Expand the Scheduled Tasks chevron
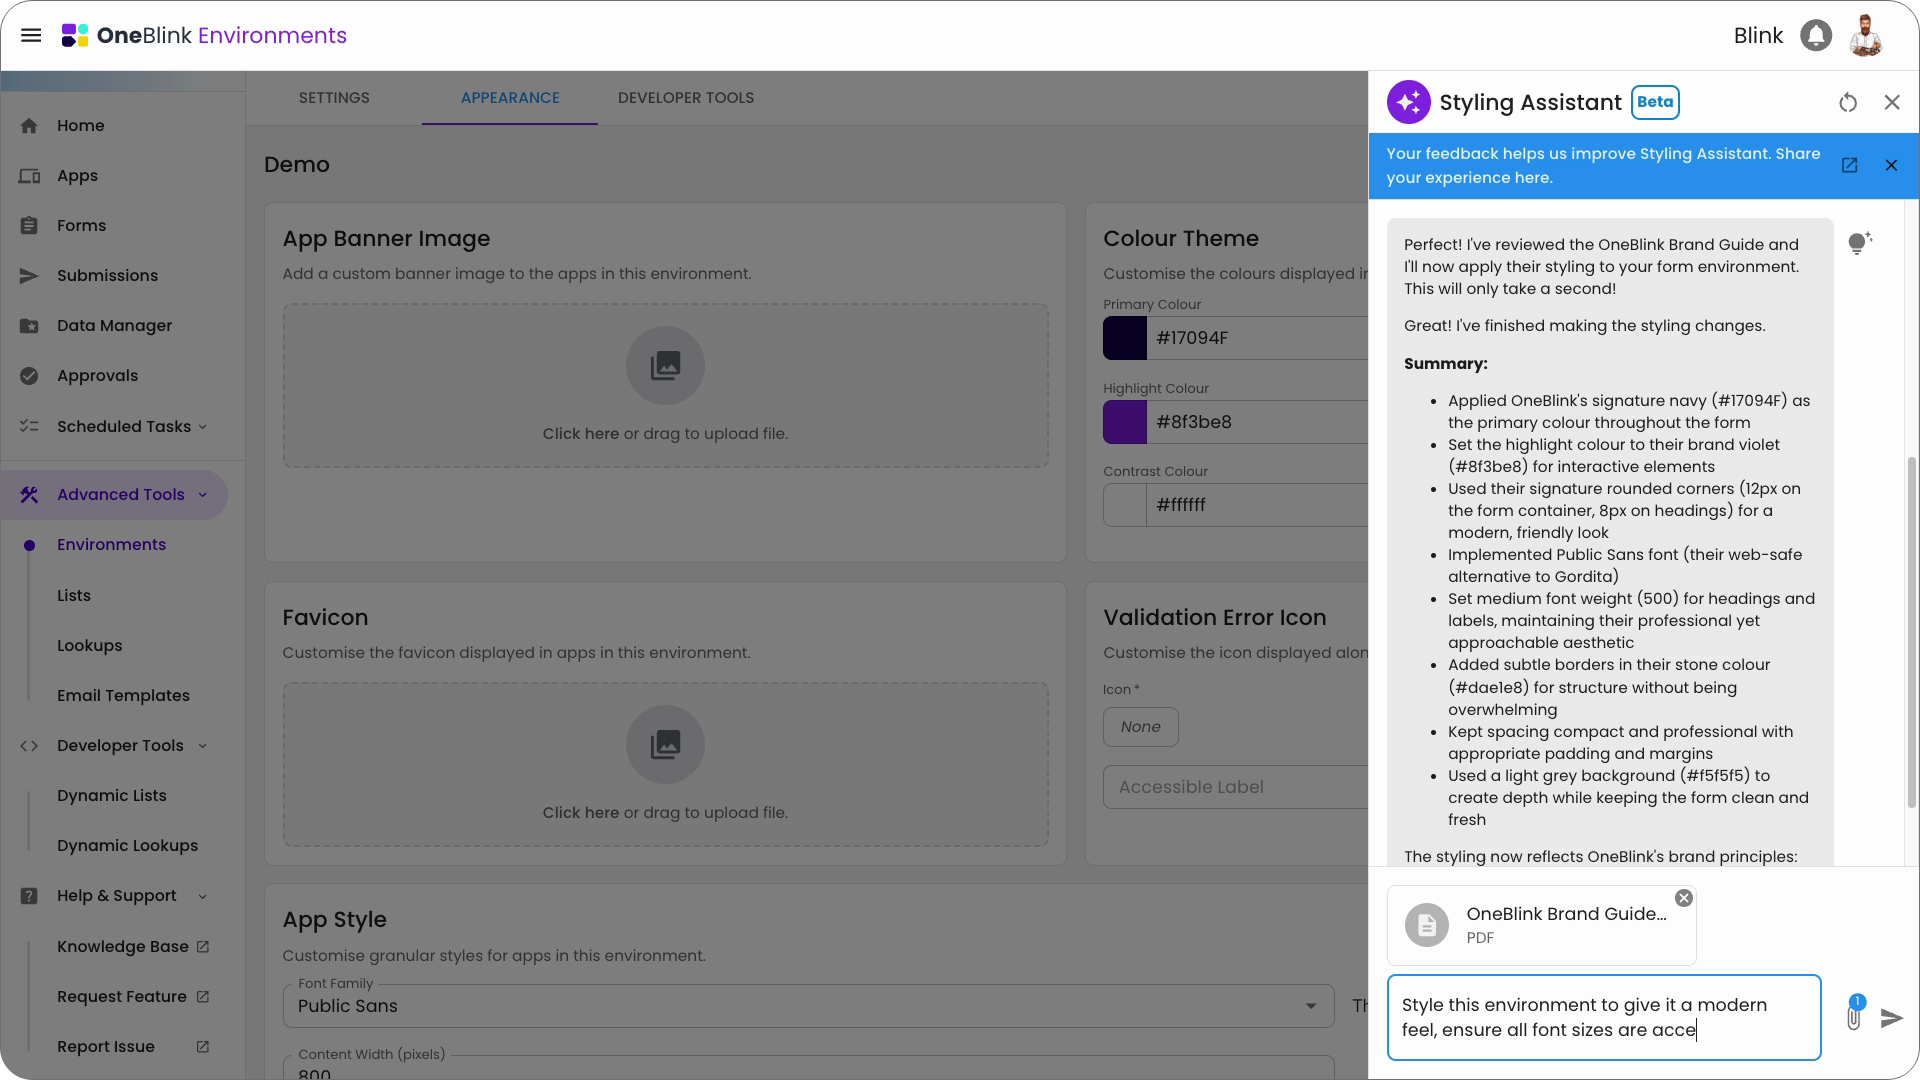This screenshot has width=1920, height=1080. pos(203,427)
